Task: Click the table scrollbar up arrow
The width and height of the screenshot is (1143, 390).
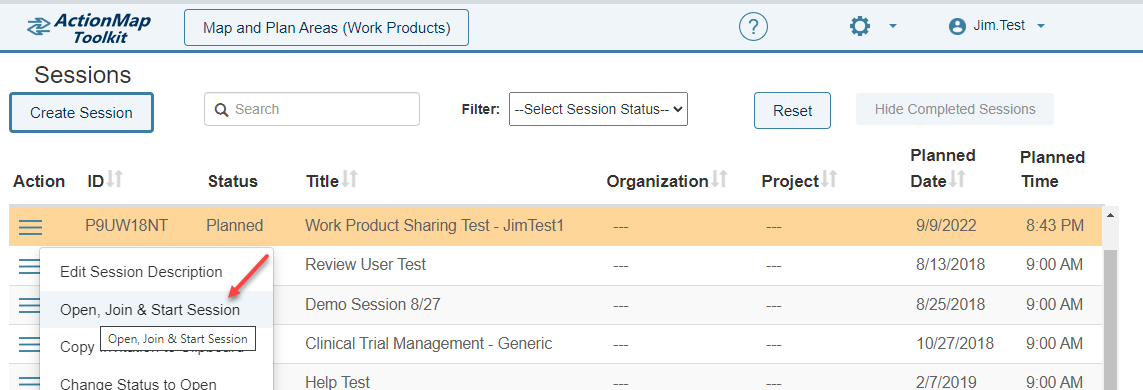Action: click(x=1111, y=216)
